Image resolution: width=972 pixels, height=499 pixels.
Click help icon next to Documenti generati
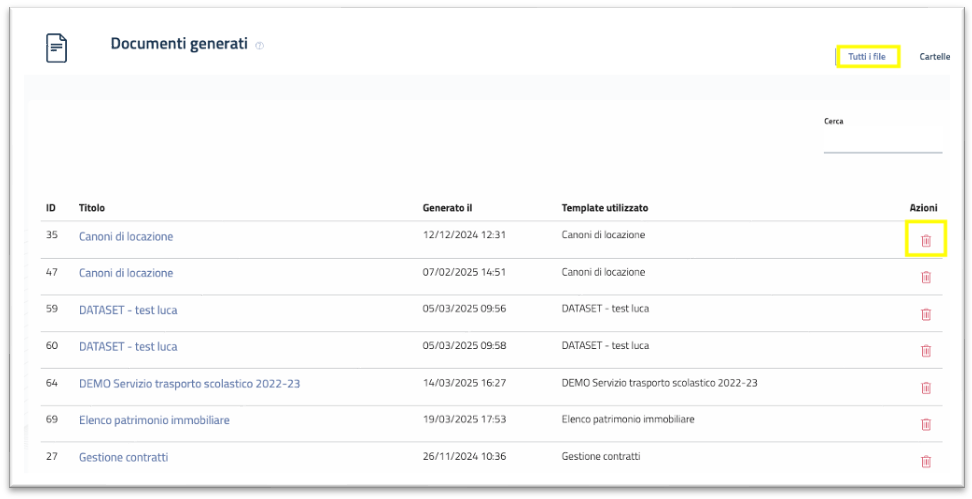click(x=259, y=46)
